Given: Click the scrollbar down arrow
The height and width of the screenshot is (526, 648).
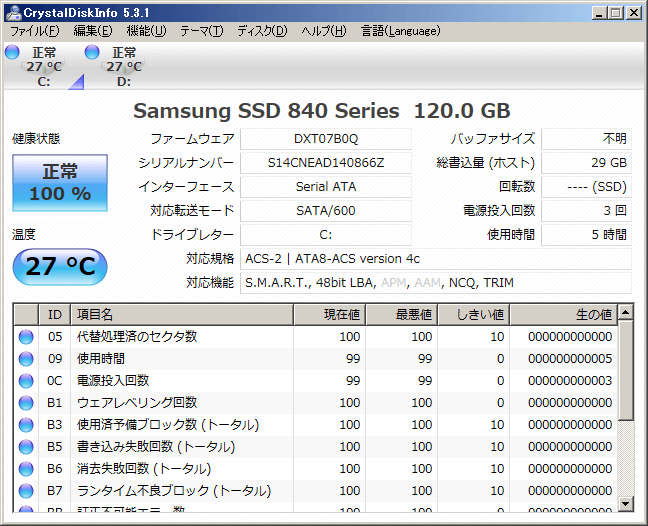Looking at the screenshot, I should coord(626,503).
